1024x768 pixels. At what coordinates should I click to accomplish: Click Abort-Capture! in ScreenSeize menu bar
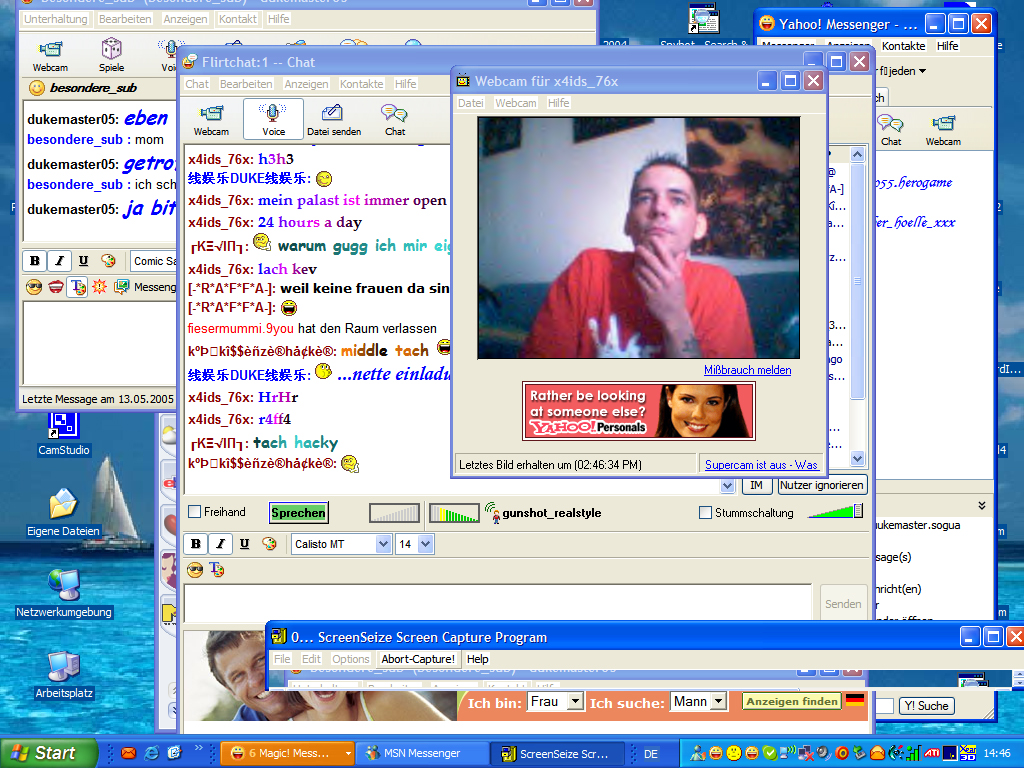click(x=418, y=659)
